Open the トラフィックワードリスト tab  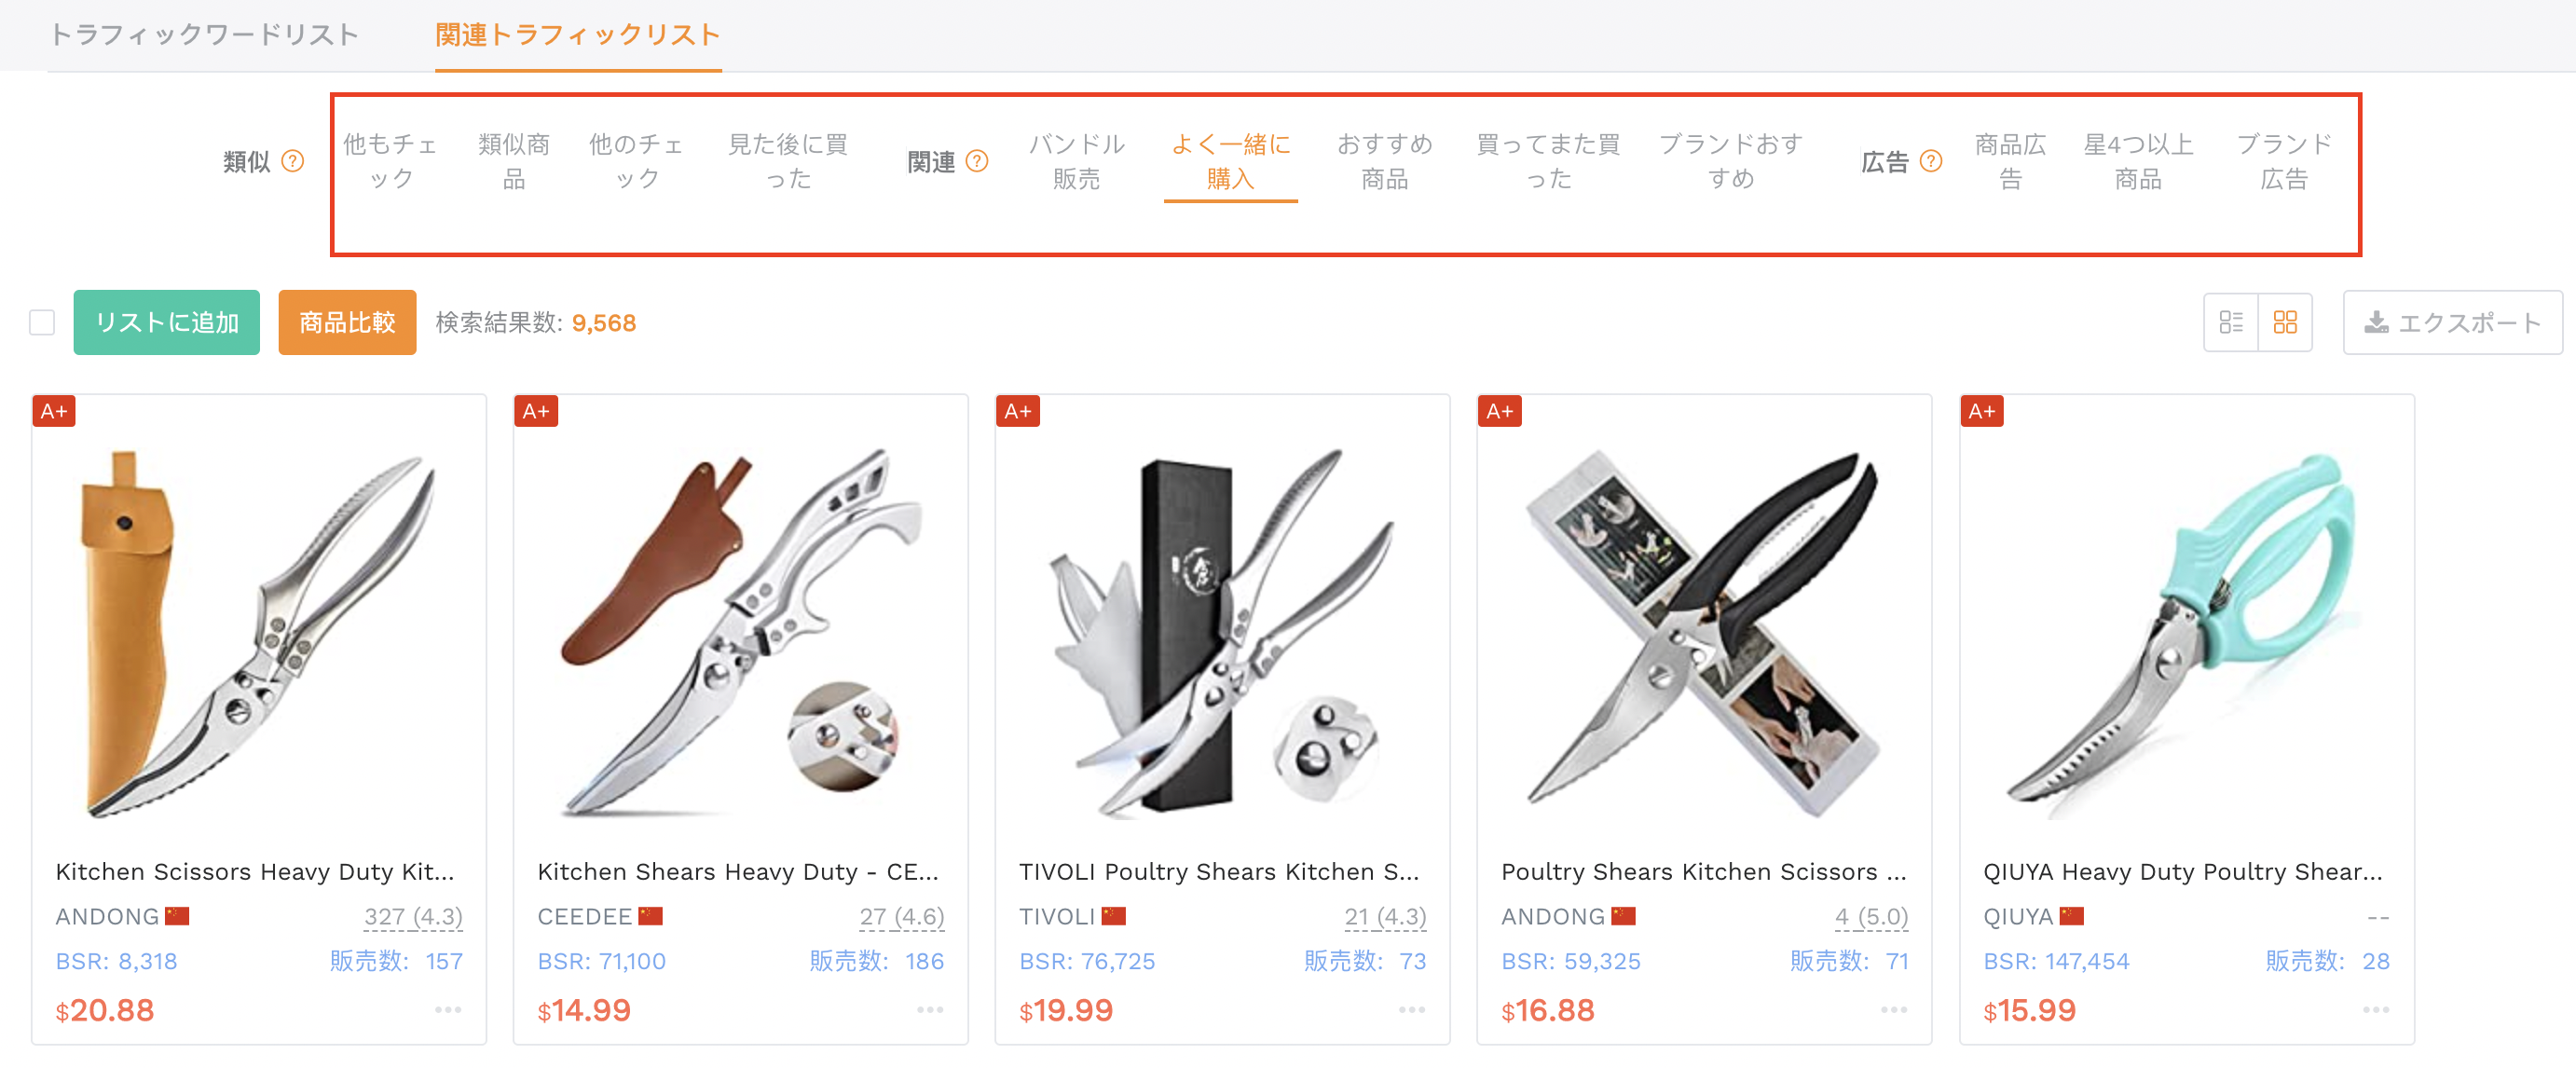click(204, 35)
